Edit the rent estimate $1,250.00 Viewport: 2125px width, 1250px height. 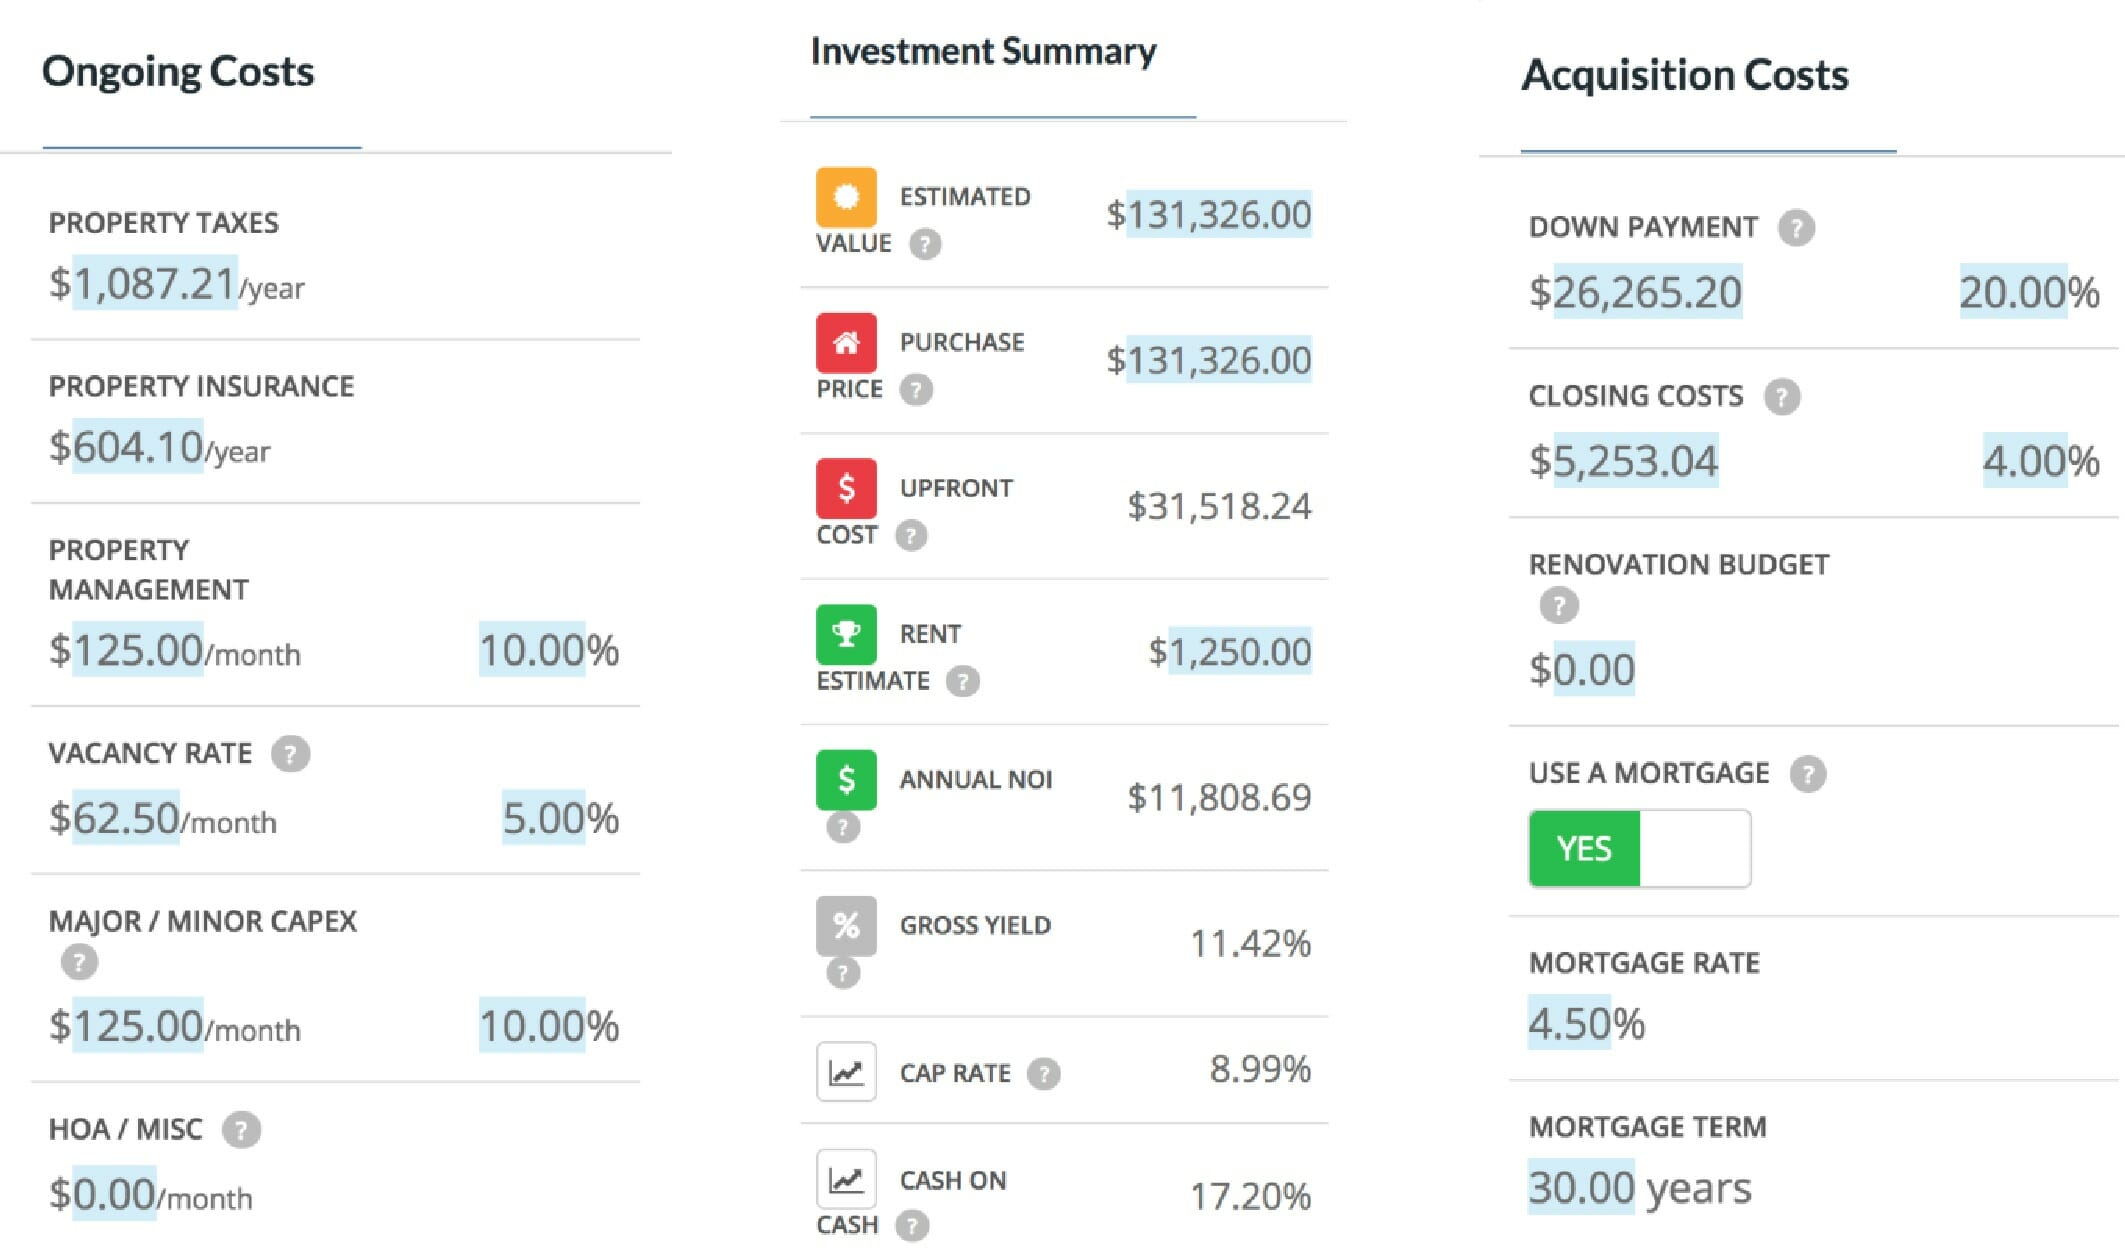click(x=1240, y=652)
